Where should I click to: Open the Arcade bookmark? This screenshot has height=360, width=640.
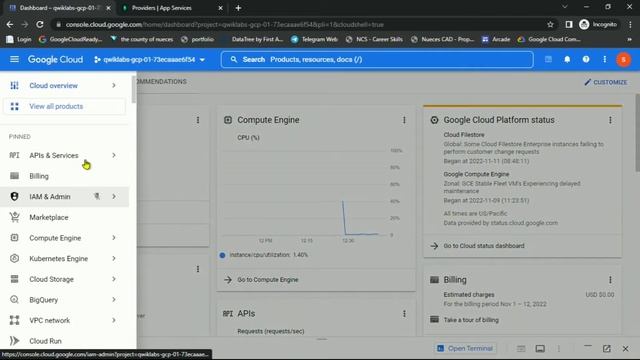click(496, 40)
